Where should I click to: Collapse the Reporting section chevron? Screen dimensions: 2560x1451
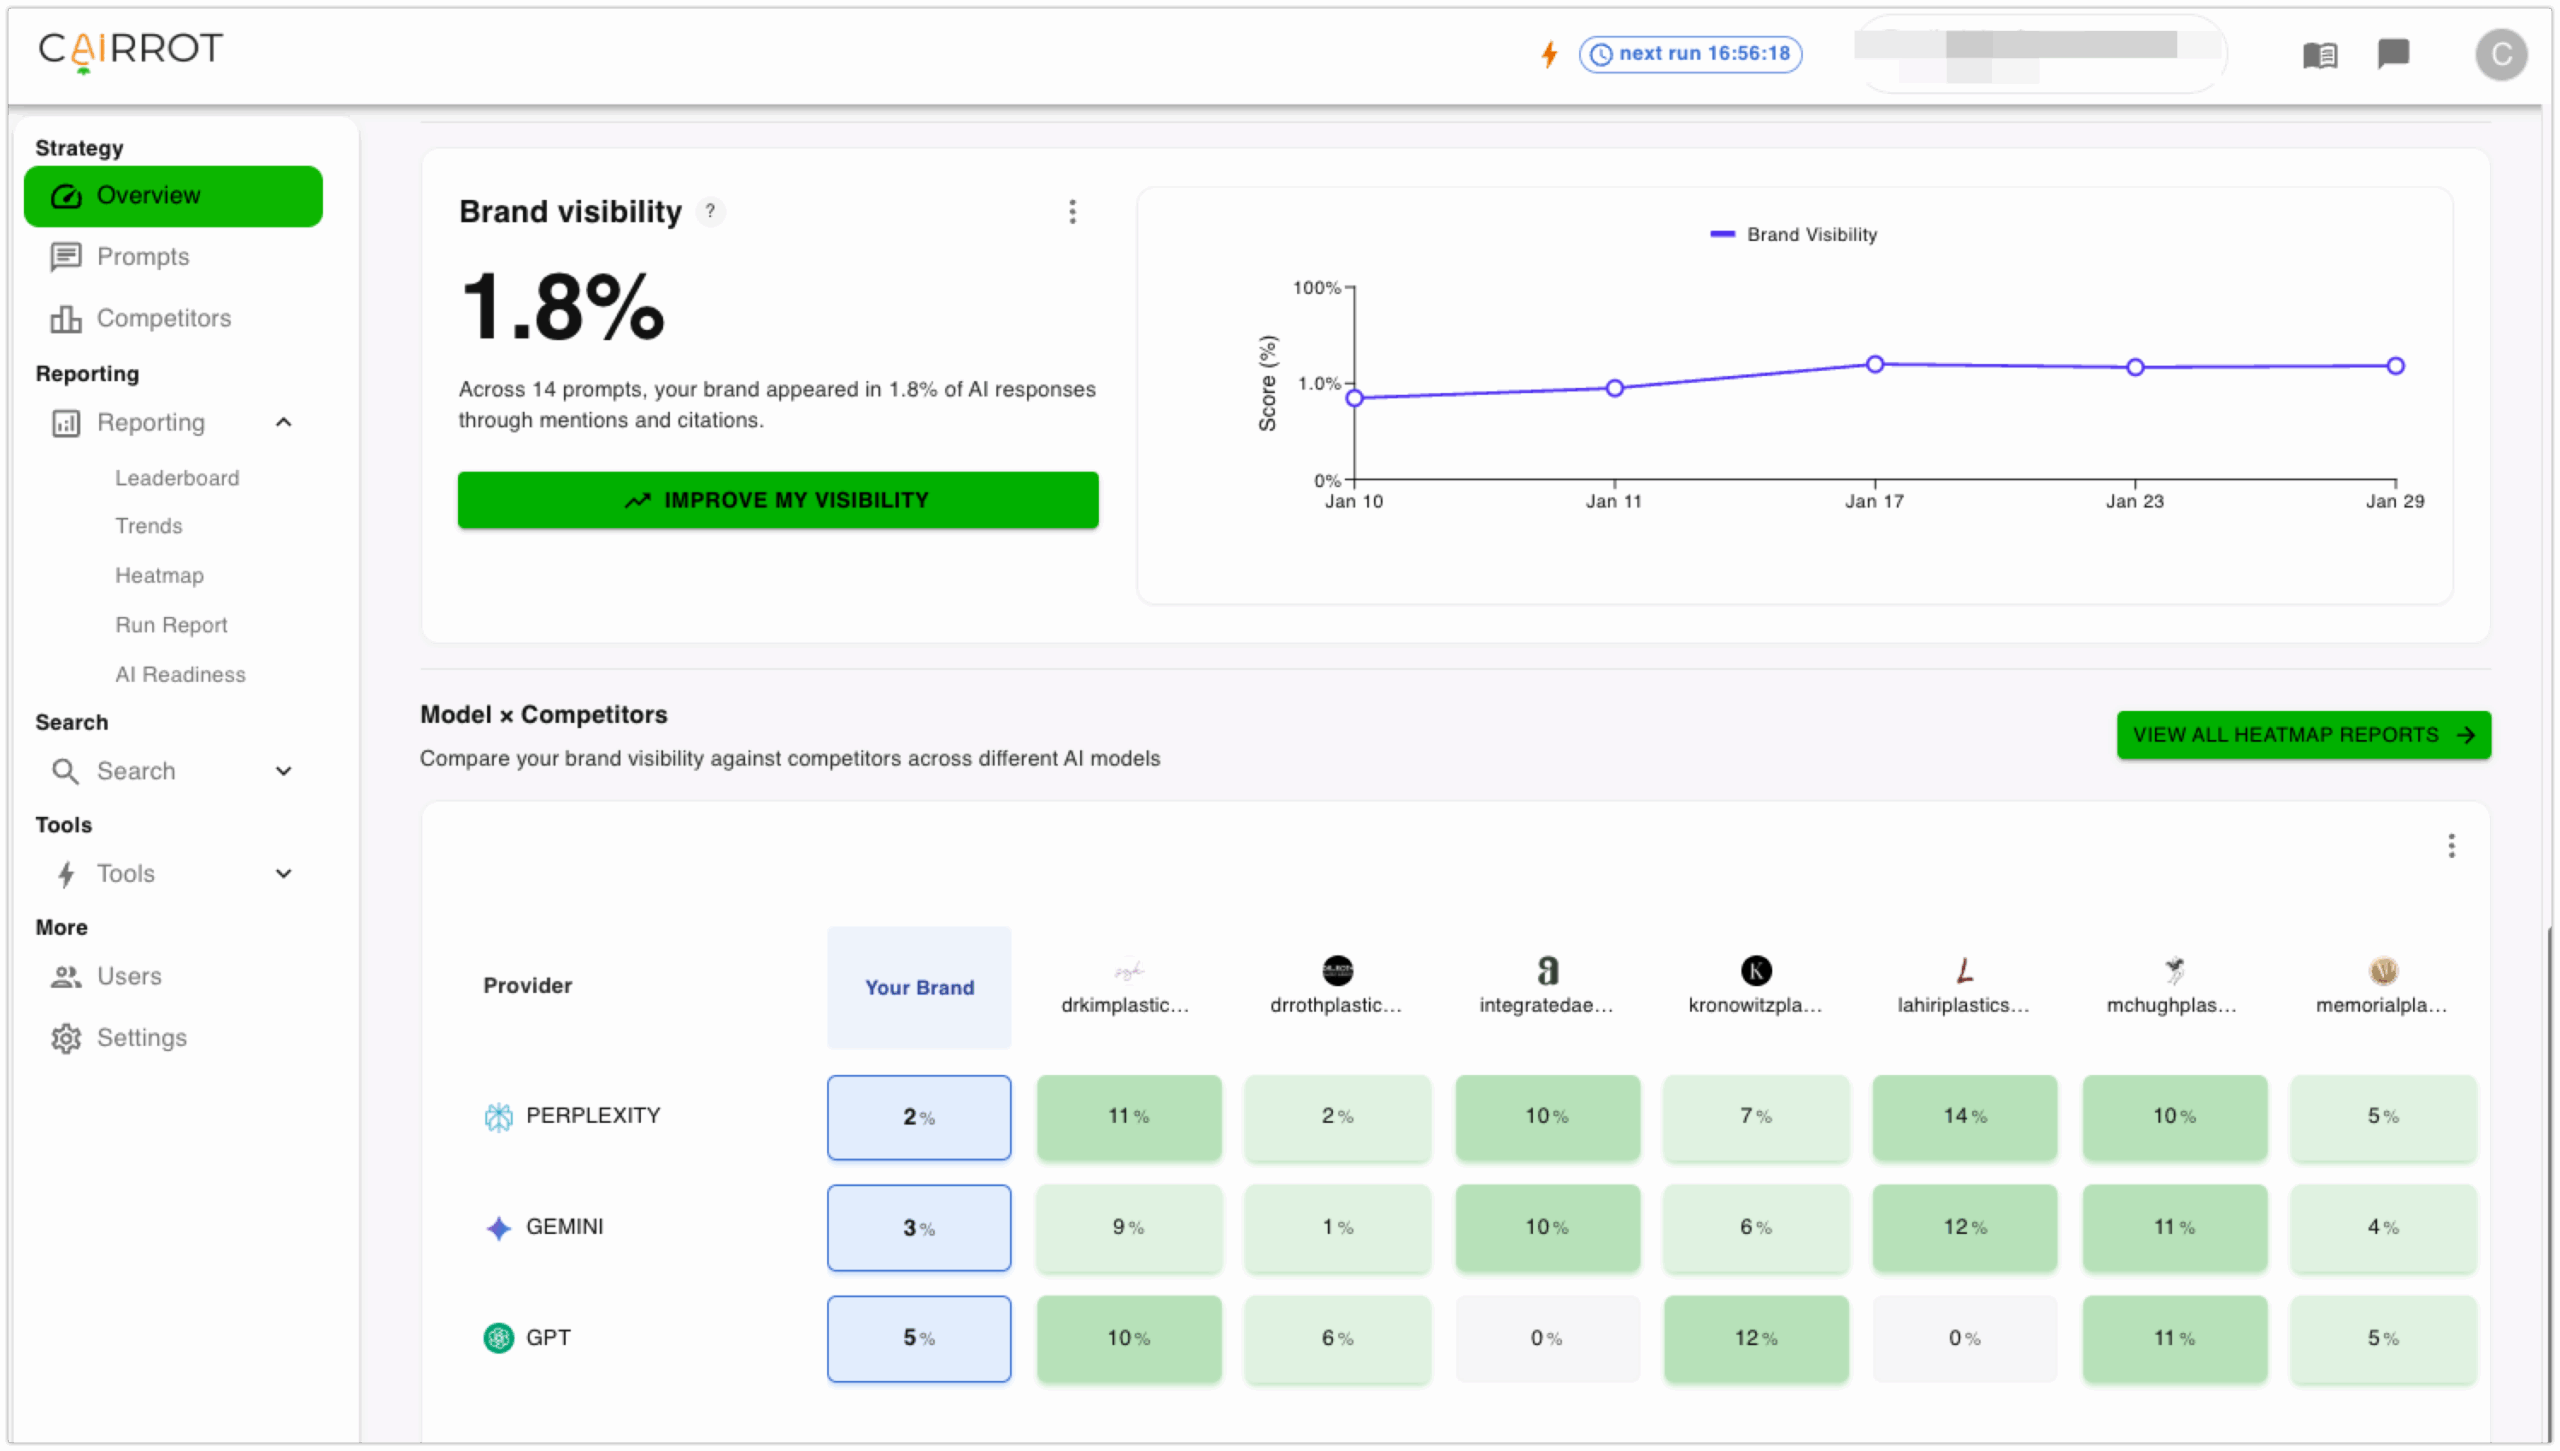[x=284, y=422]
